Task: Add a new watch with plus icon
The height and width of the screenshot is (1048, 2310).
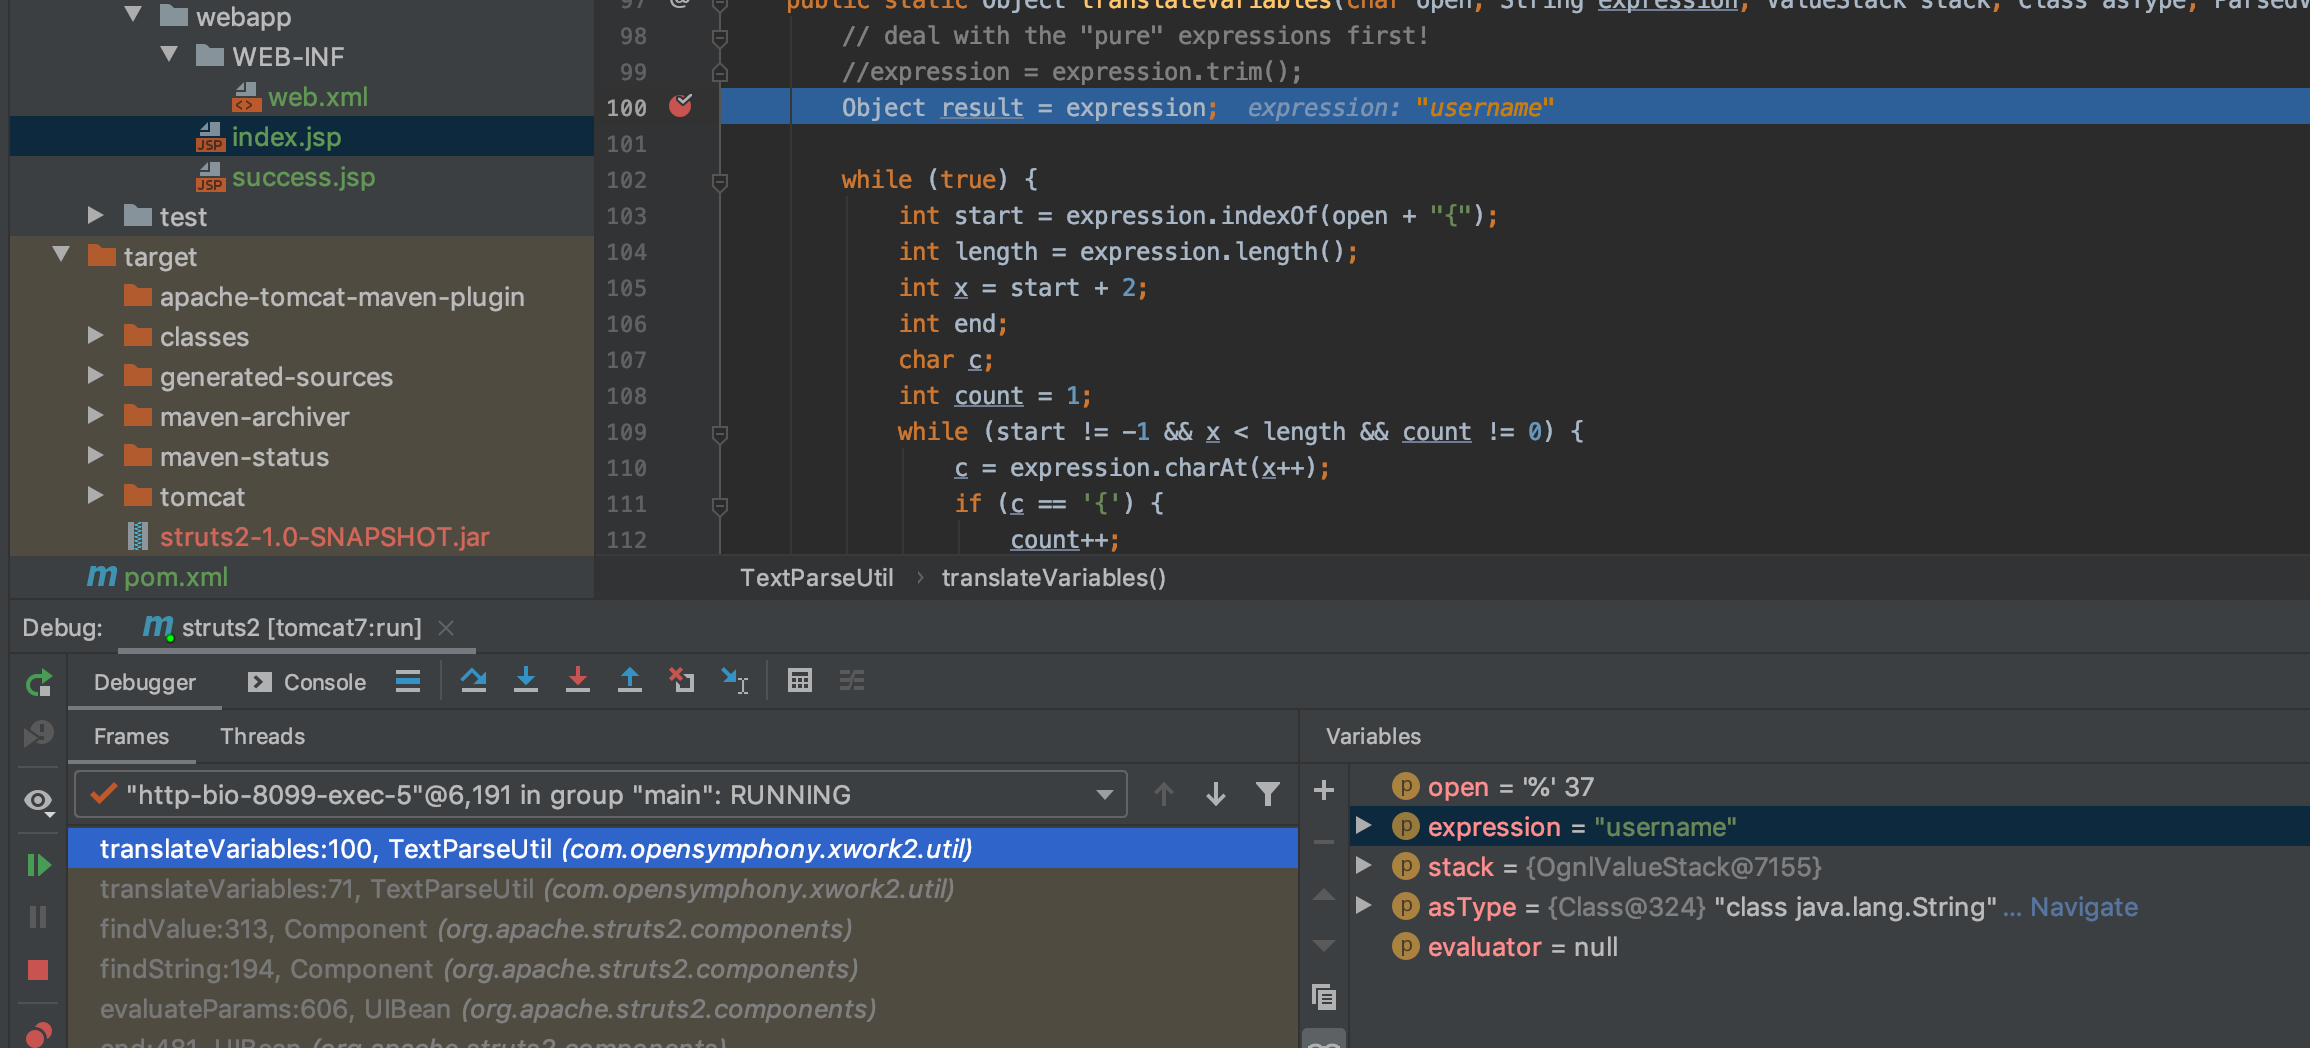Action: pyautogui.click(x=1324, y=790)
